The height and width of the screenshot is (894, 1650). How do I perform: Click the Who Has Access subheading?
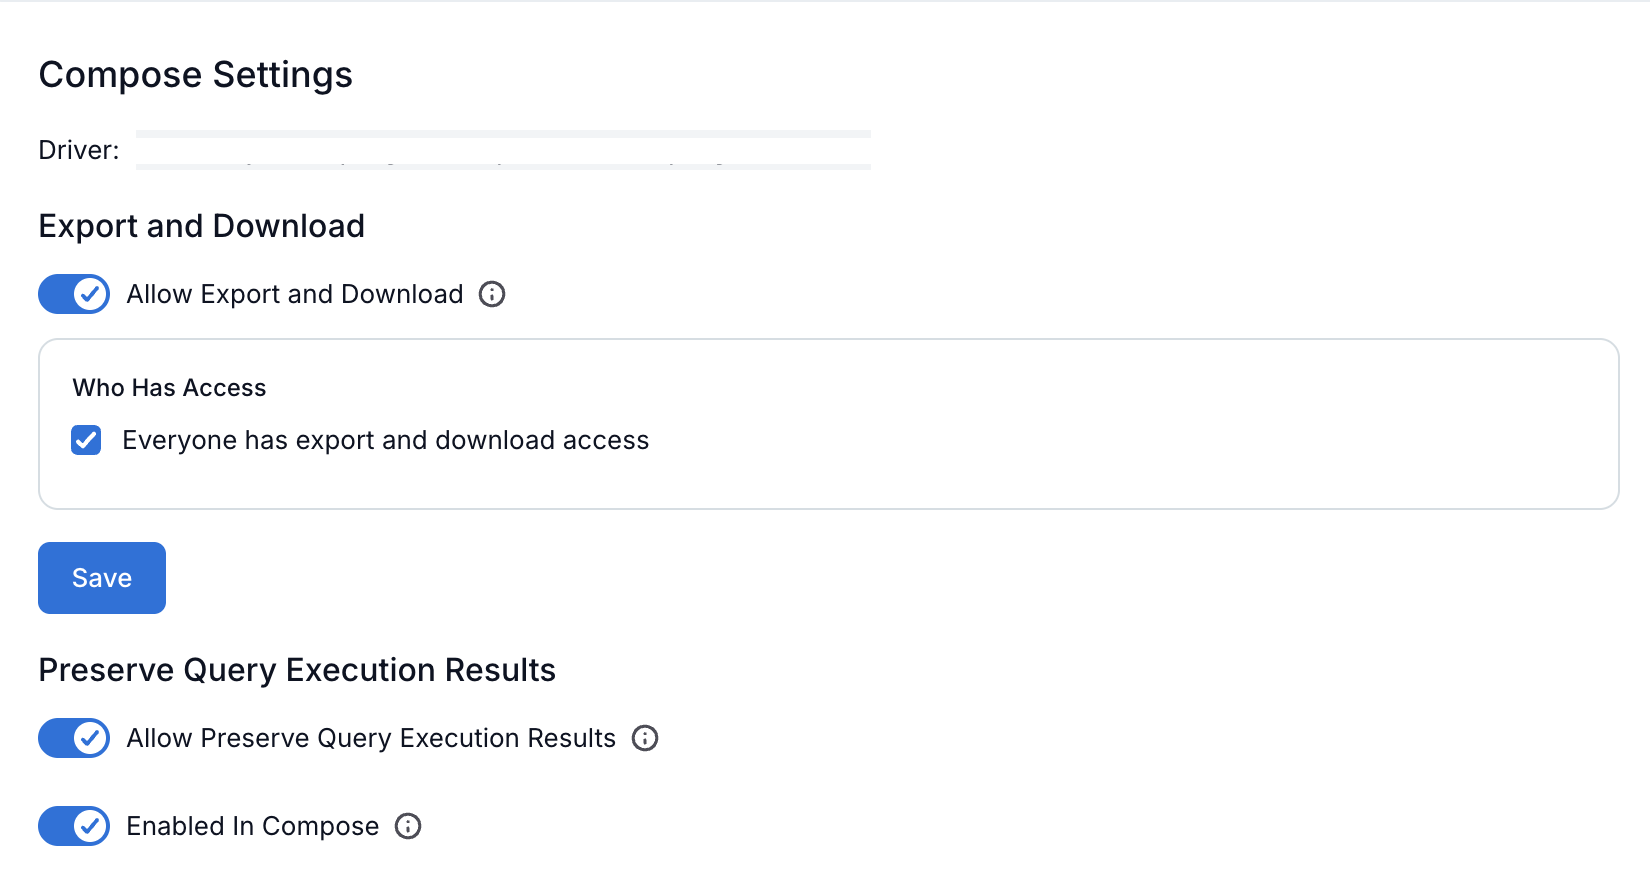point(169,388)
